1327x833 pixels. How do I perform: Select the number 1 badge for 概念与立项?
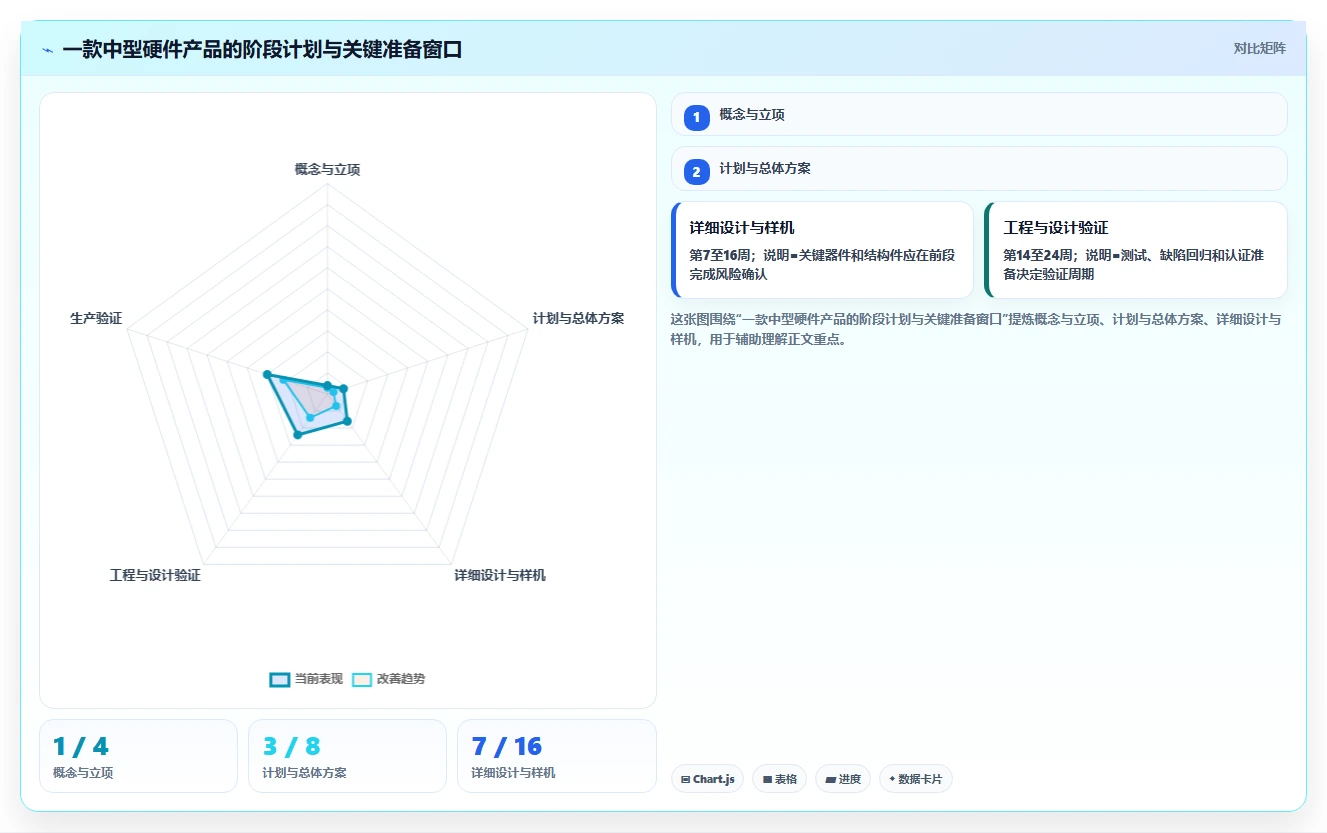tap(697, 118)
